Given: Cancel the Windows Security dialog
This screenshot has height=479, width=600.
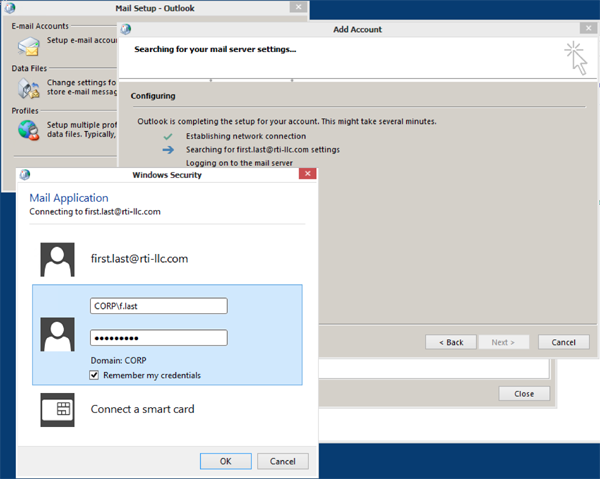Looking at the screenshot, I should pos(283,461).
